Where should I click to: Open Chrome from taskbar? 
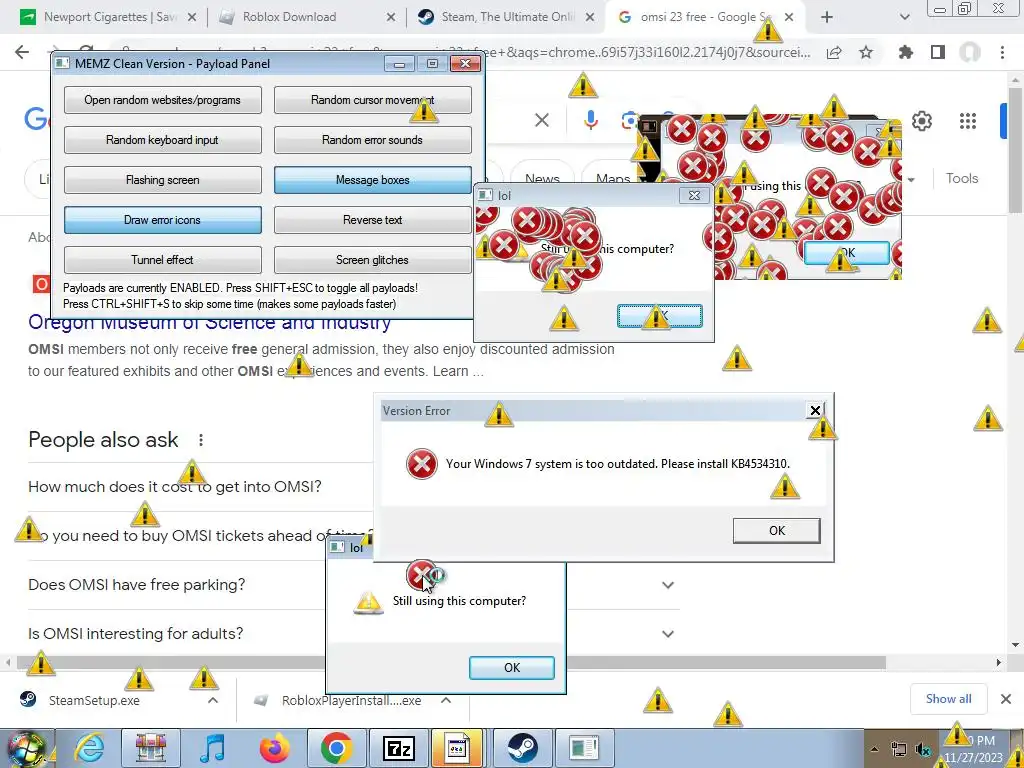click(336, 748)
